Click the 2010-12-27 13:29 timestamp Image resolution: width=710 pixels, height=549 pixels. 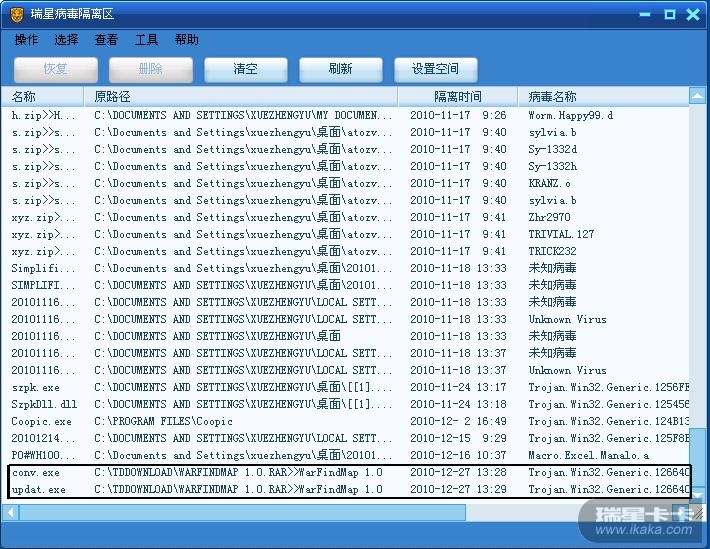pos(458,490)
